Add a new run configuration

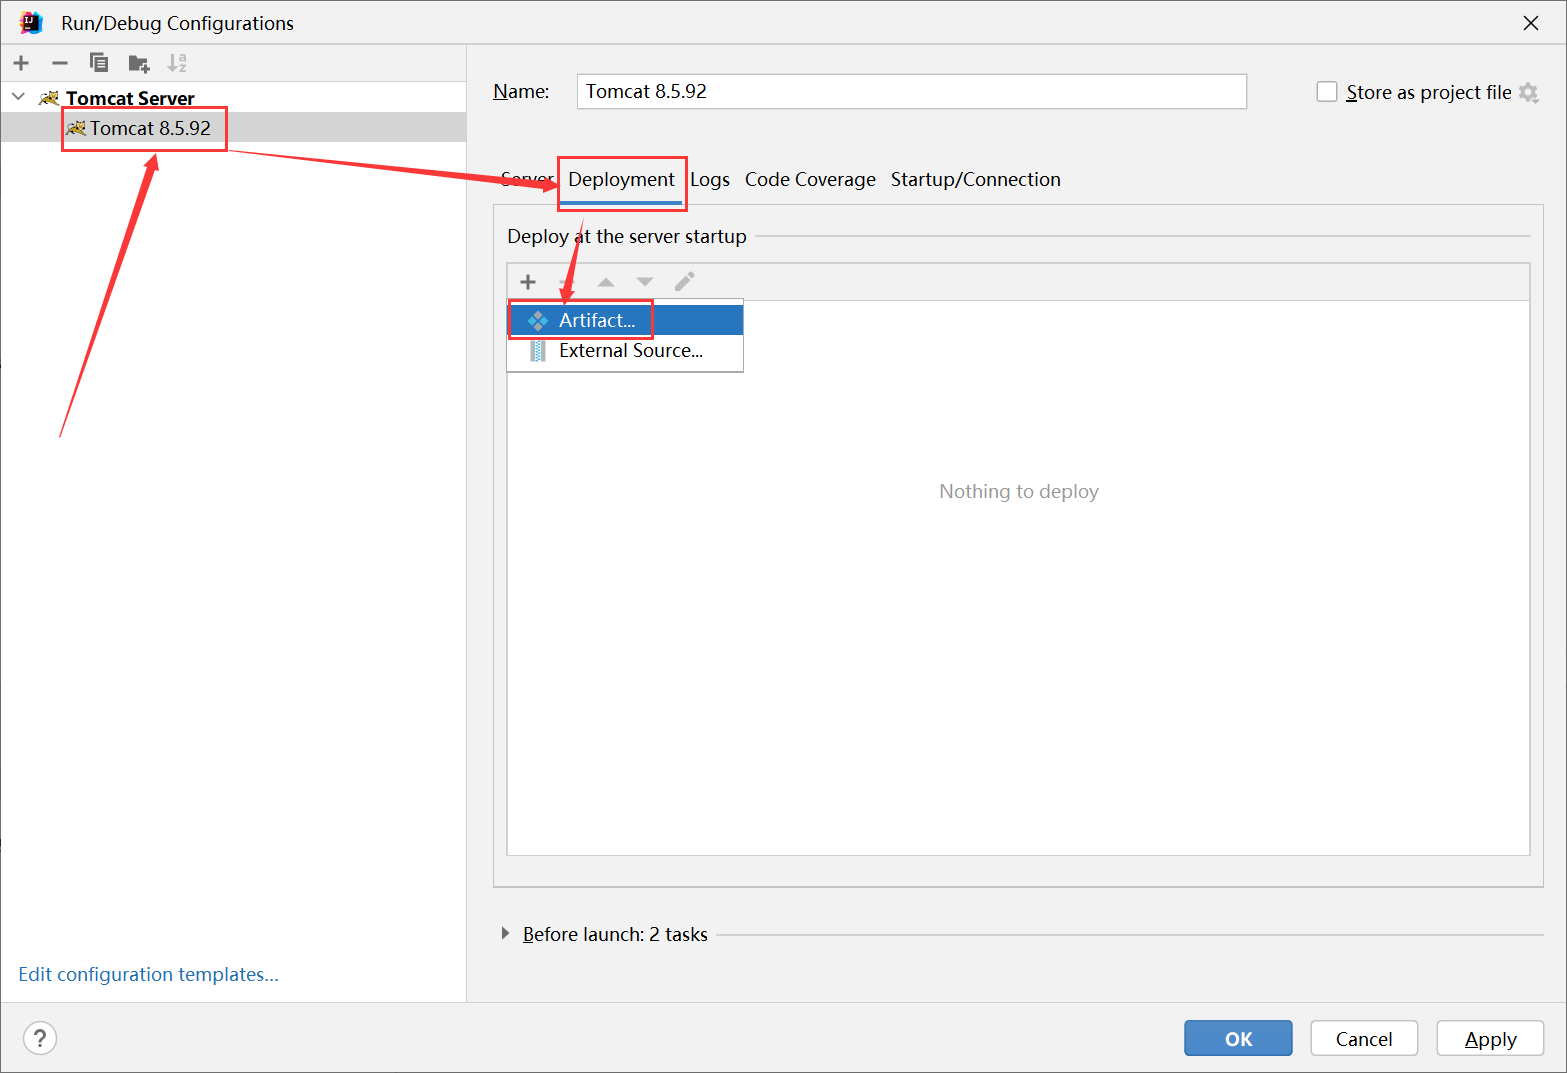pos(21,63)
